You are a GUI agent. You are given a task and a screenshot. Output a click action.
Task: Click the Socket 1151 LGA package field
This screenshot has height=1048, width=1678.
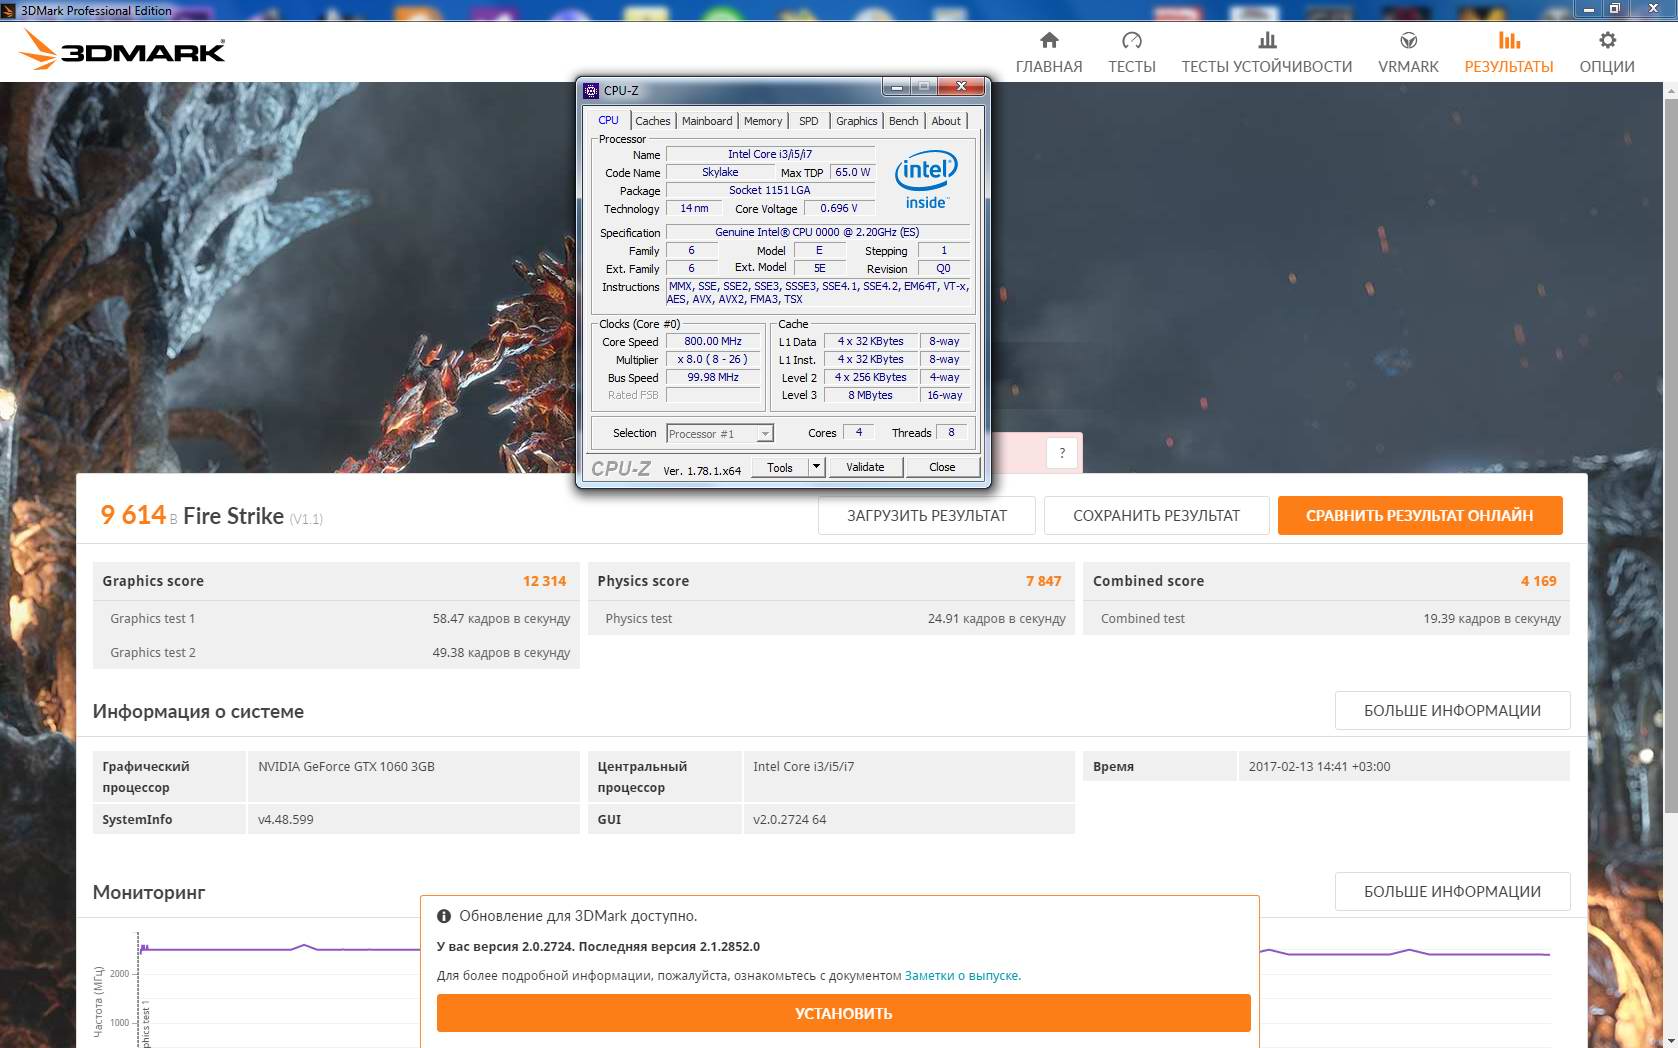[770, 190]
